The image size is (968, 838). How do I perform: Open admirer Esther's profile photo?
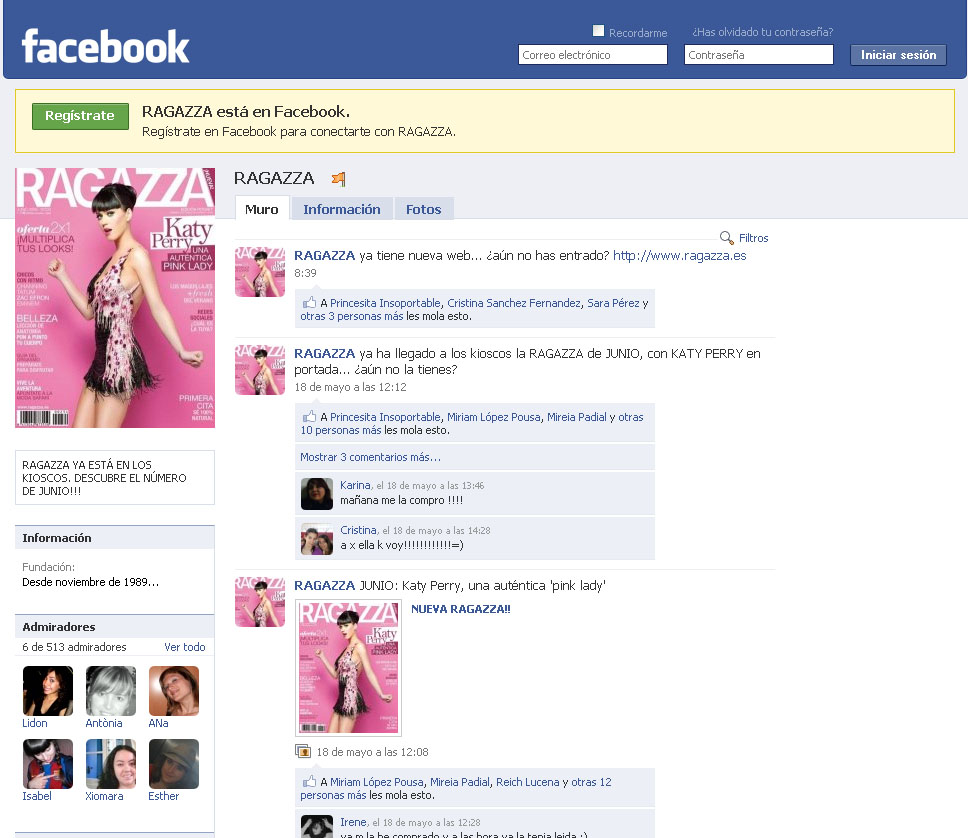point(173,764)
